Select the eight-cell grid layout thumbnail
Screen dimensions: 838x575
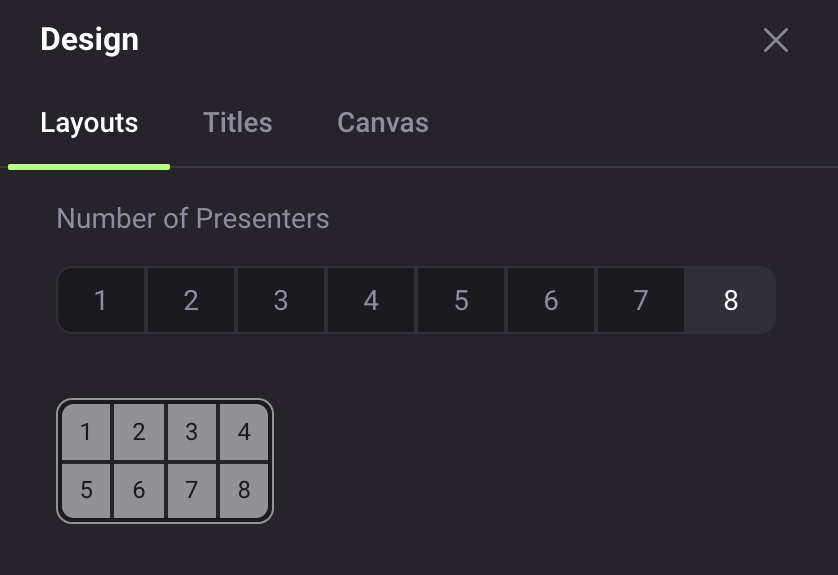[x=165, y=461]
